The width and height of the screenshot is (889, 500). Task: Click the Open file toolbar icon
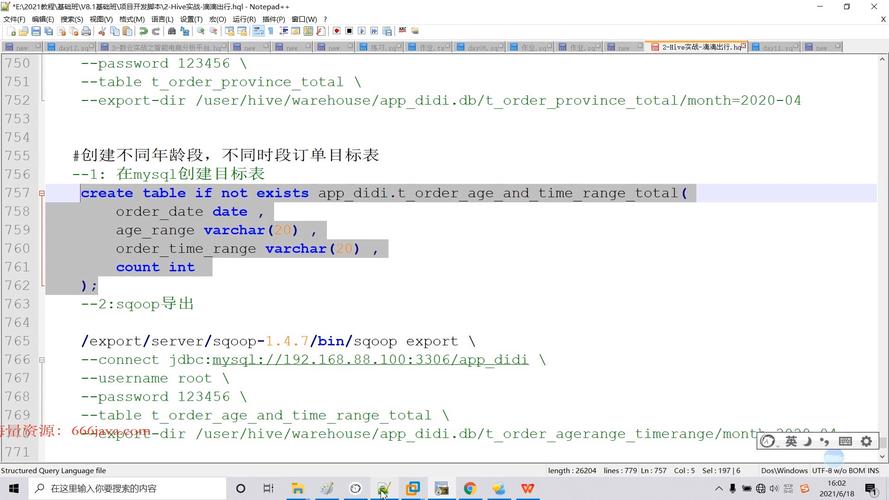(x=24, y=31)
